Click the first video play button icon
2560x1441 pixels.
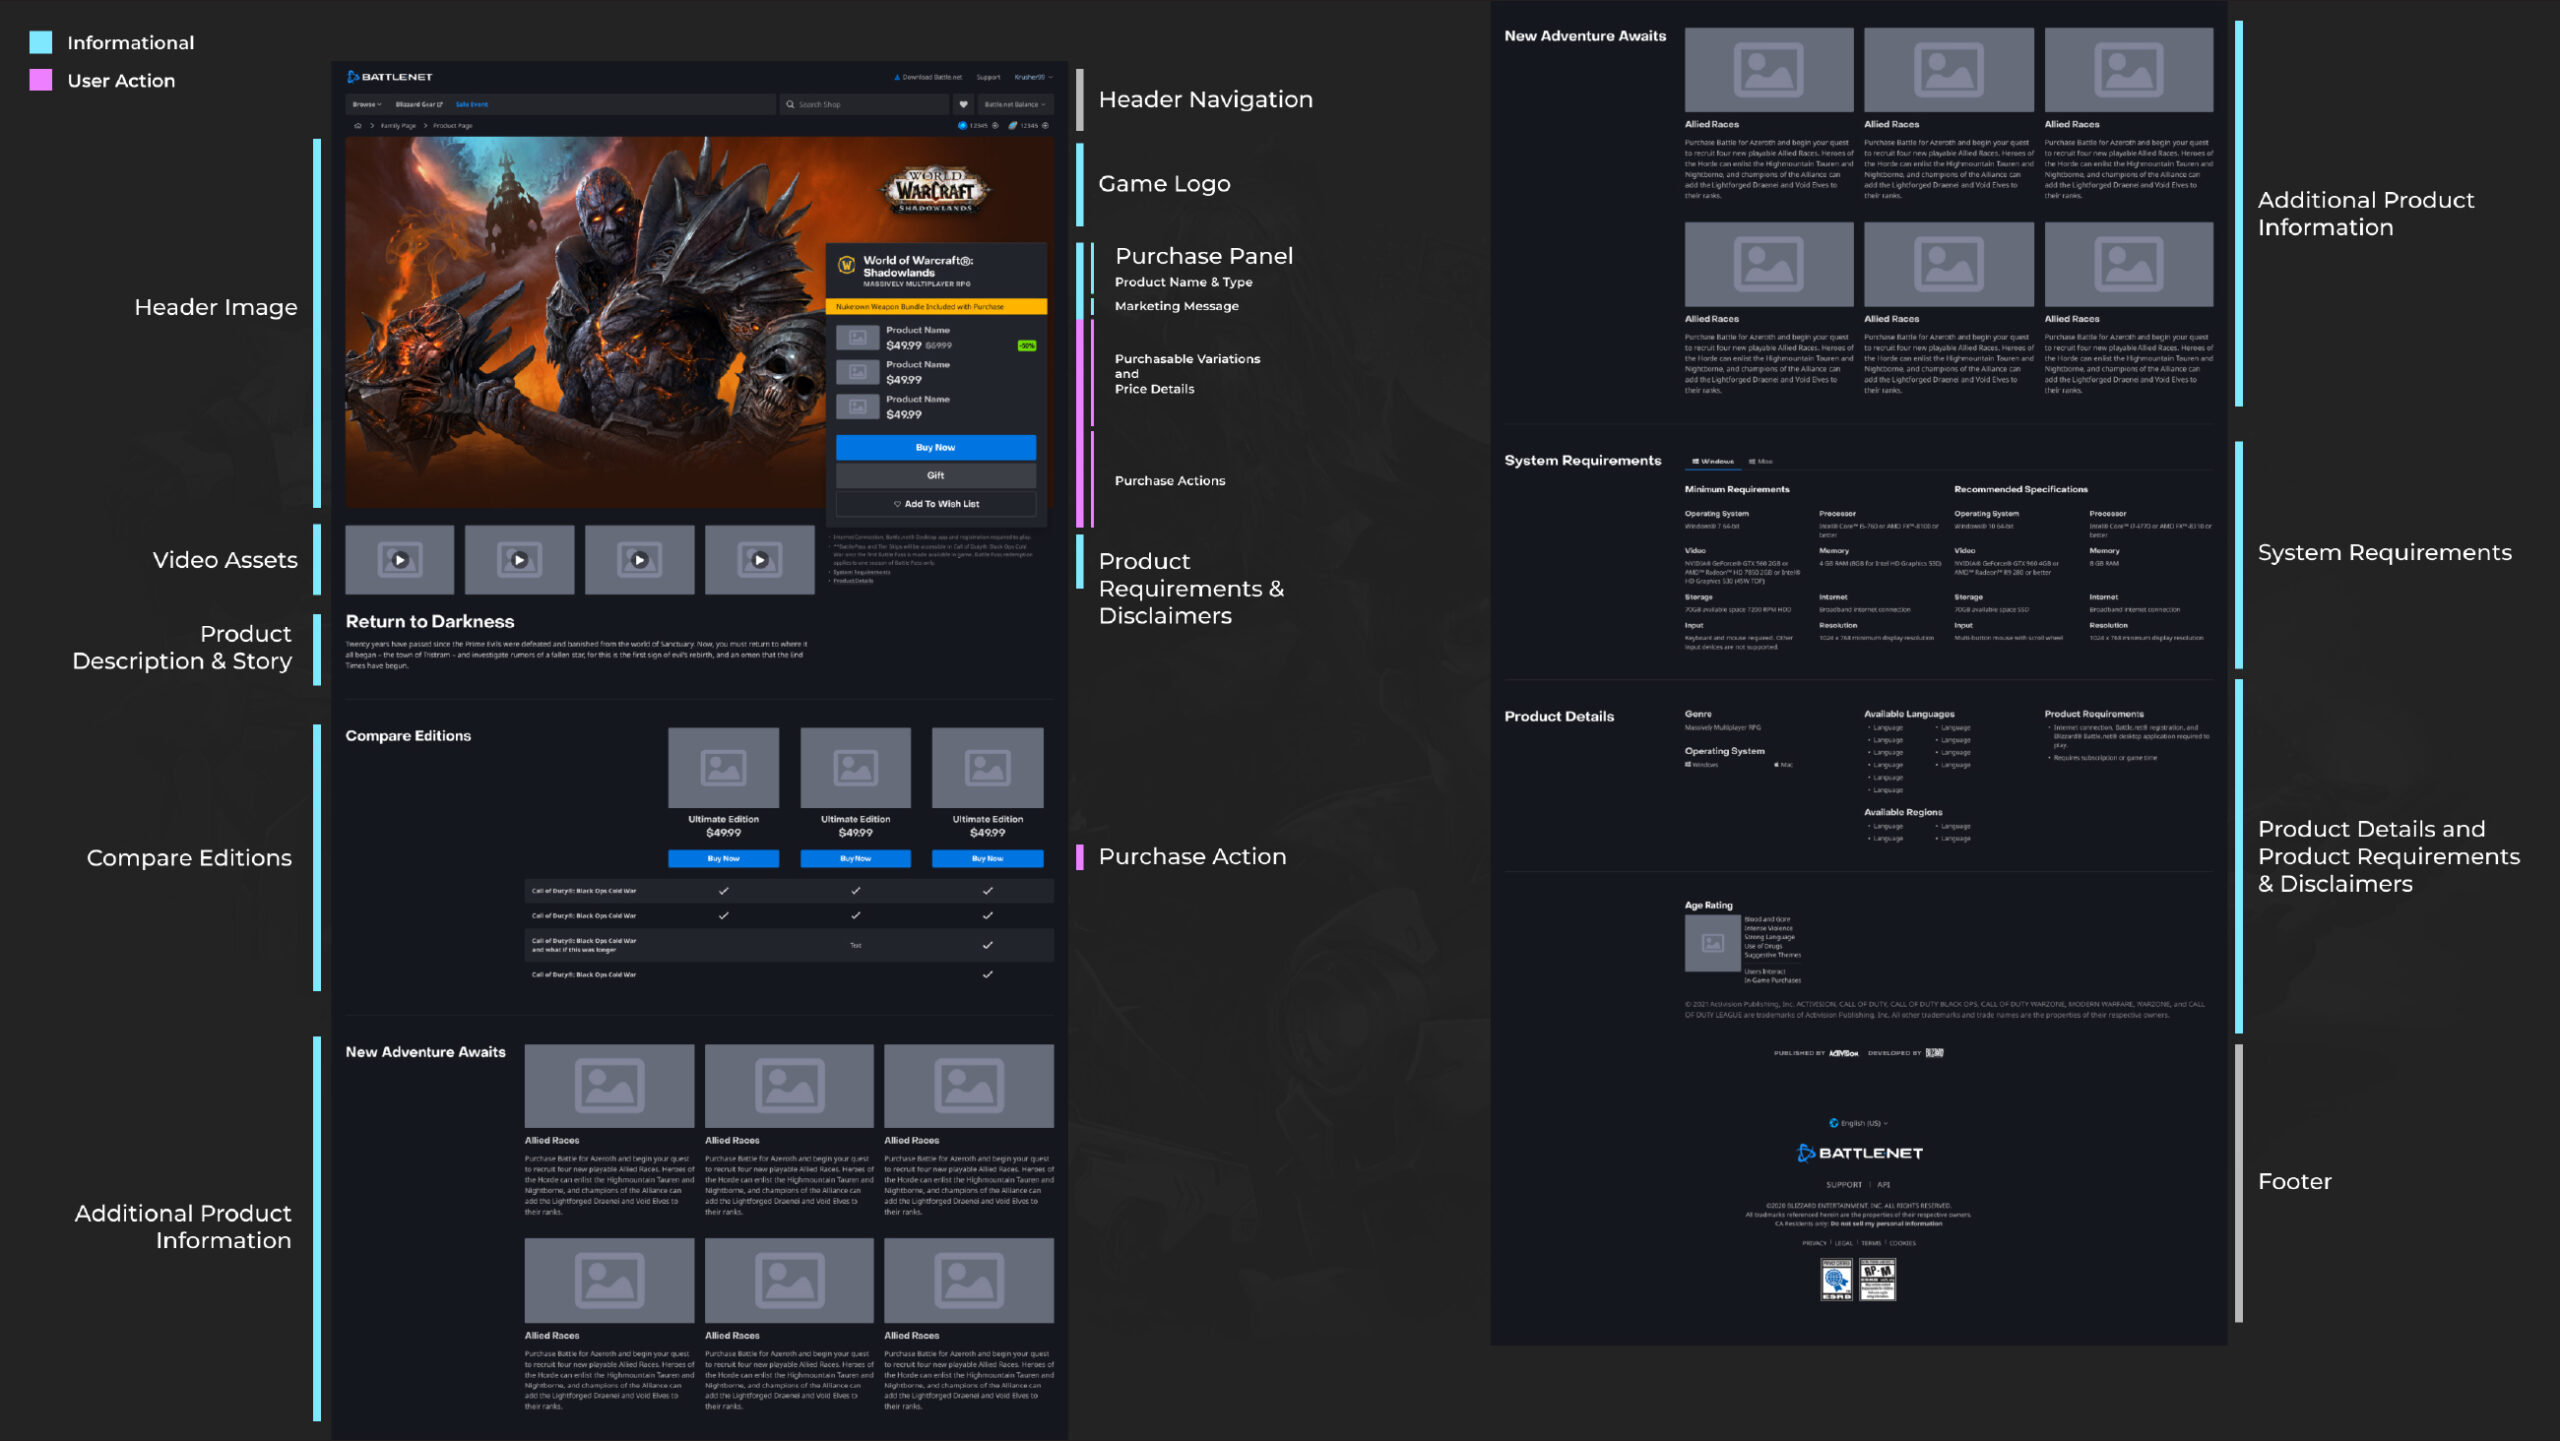tap(401, 559)
